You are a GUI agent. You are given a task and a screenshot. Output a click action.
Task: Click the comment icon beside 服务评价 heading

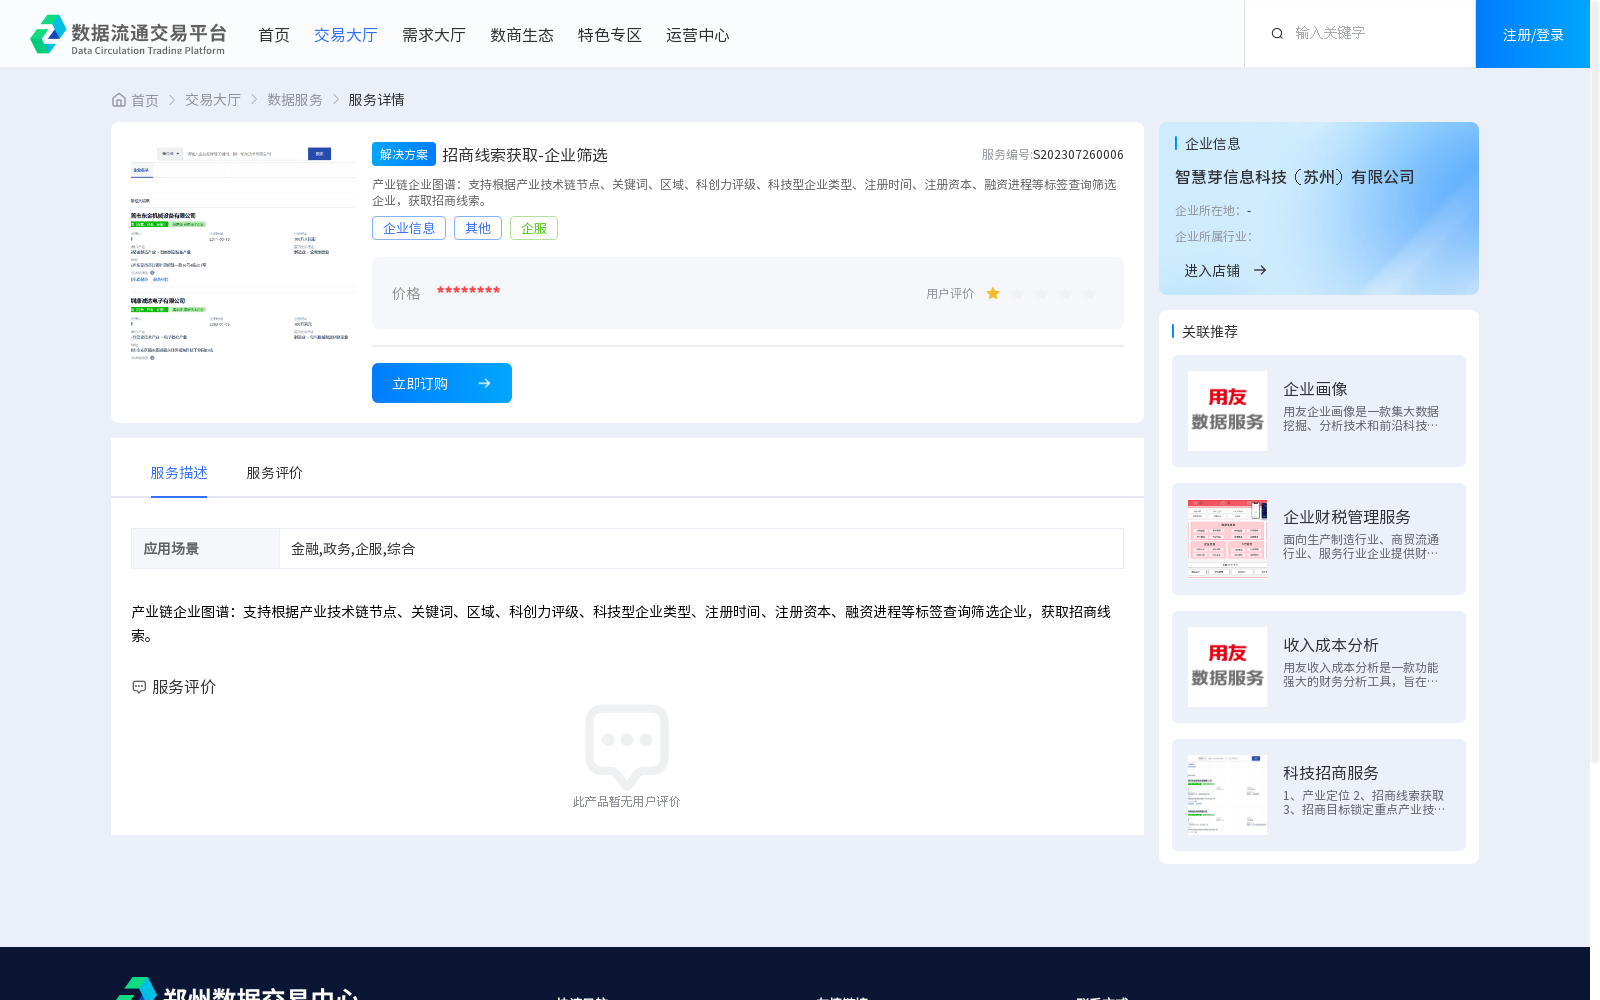[x=139, y=687]
